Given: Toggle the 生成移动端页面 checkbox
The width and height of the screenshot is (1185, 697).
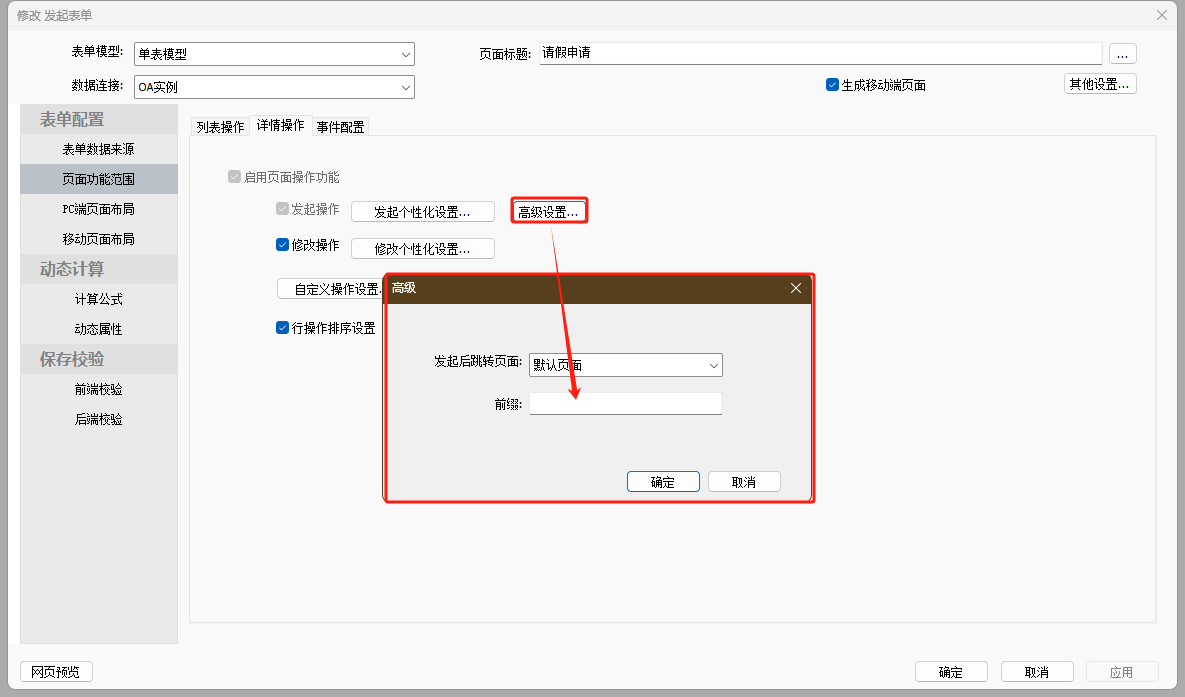Looking at the screenshot, I should (832, 85).
